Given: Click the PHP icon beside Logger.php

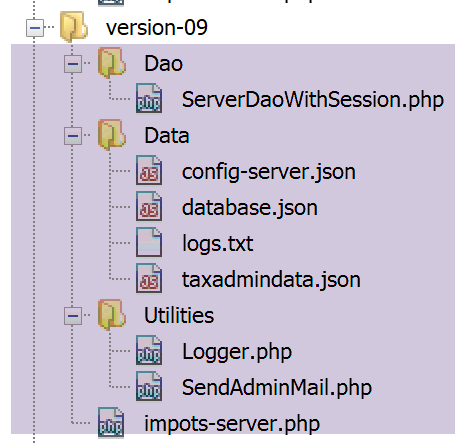Looking at the screenshot, I should pyautogui.click(x=149, y=350).
